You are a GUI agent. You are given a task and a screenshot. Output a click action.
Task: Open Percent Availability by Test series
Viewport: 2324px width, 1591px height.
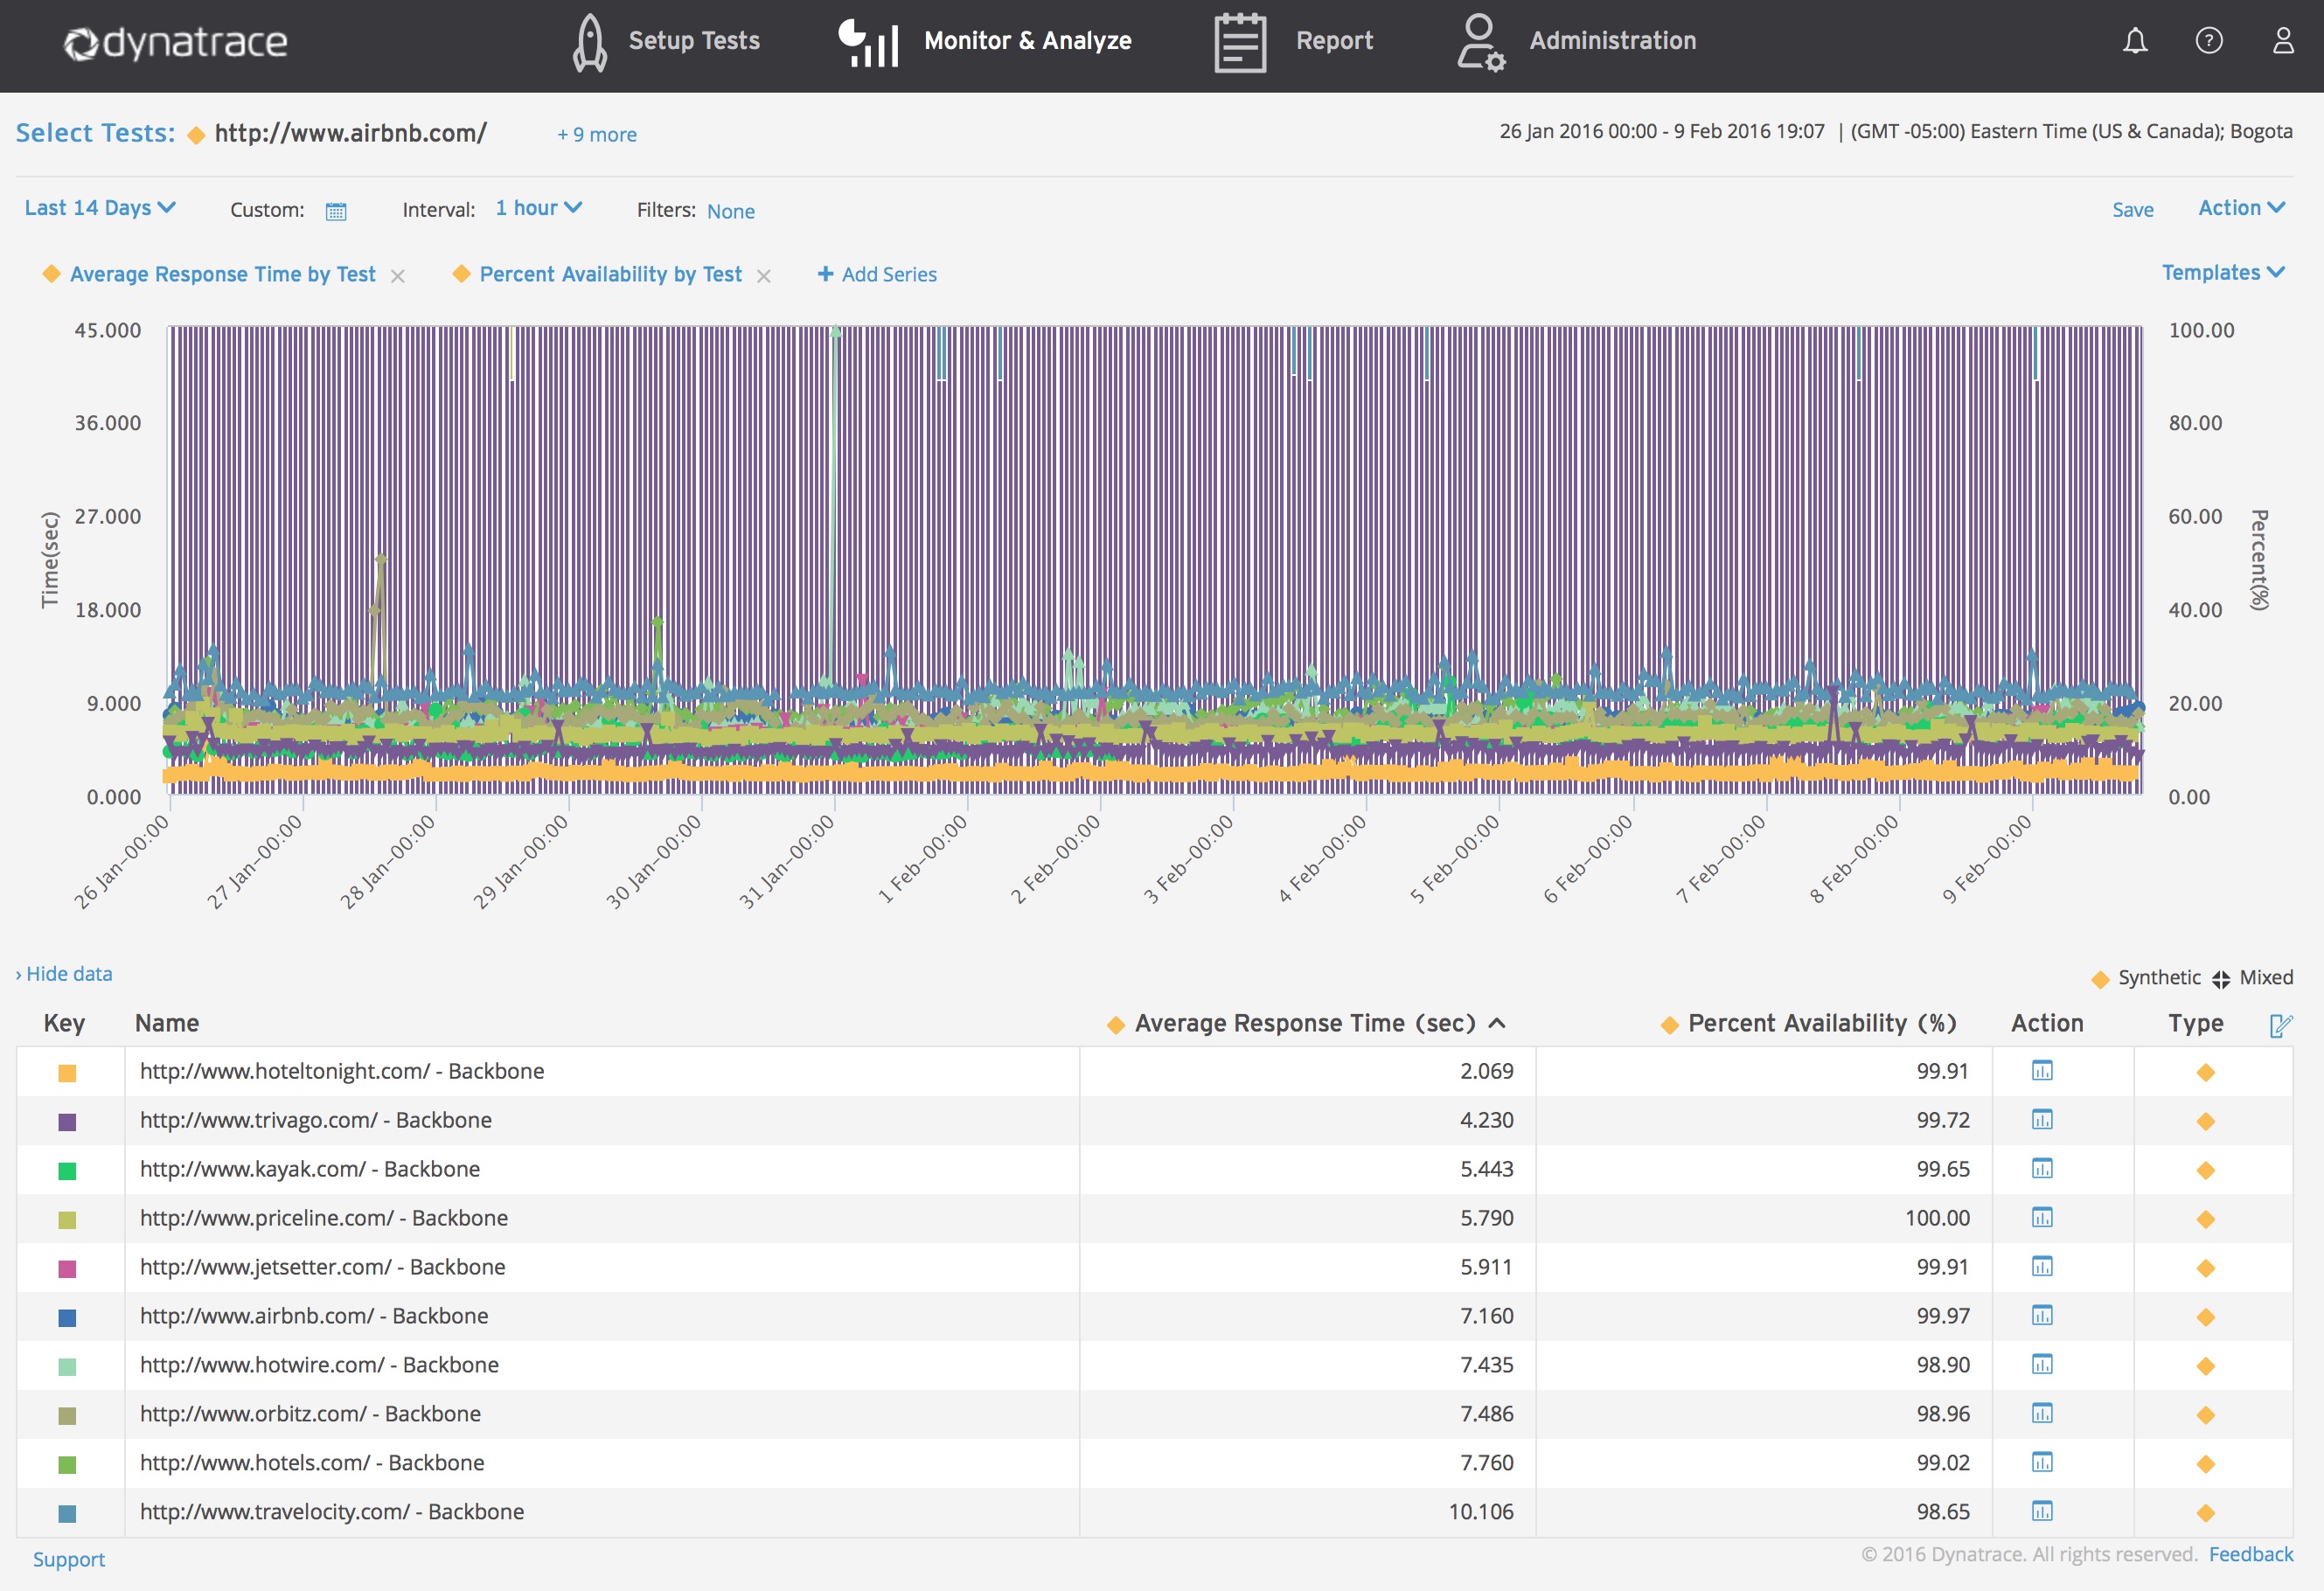[610, 274]
